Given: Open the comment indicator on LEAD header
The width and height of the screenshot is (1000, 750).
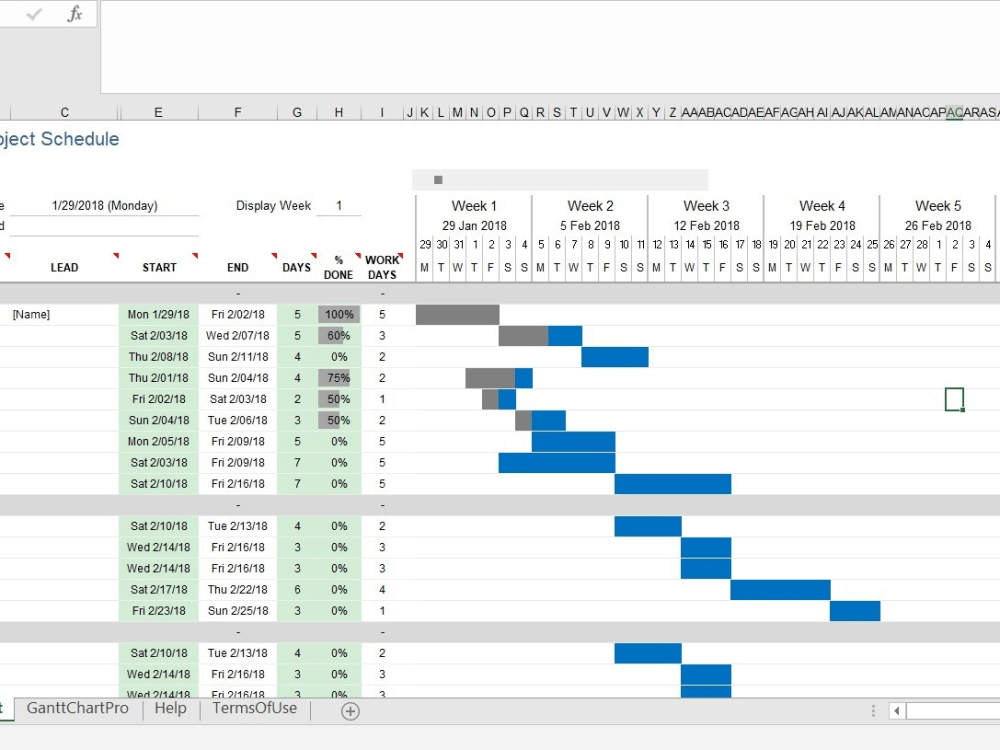Looking at the screenshot, I should 116,255.
